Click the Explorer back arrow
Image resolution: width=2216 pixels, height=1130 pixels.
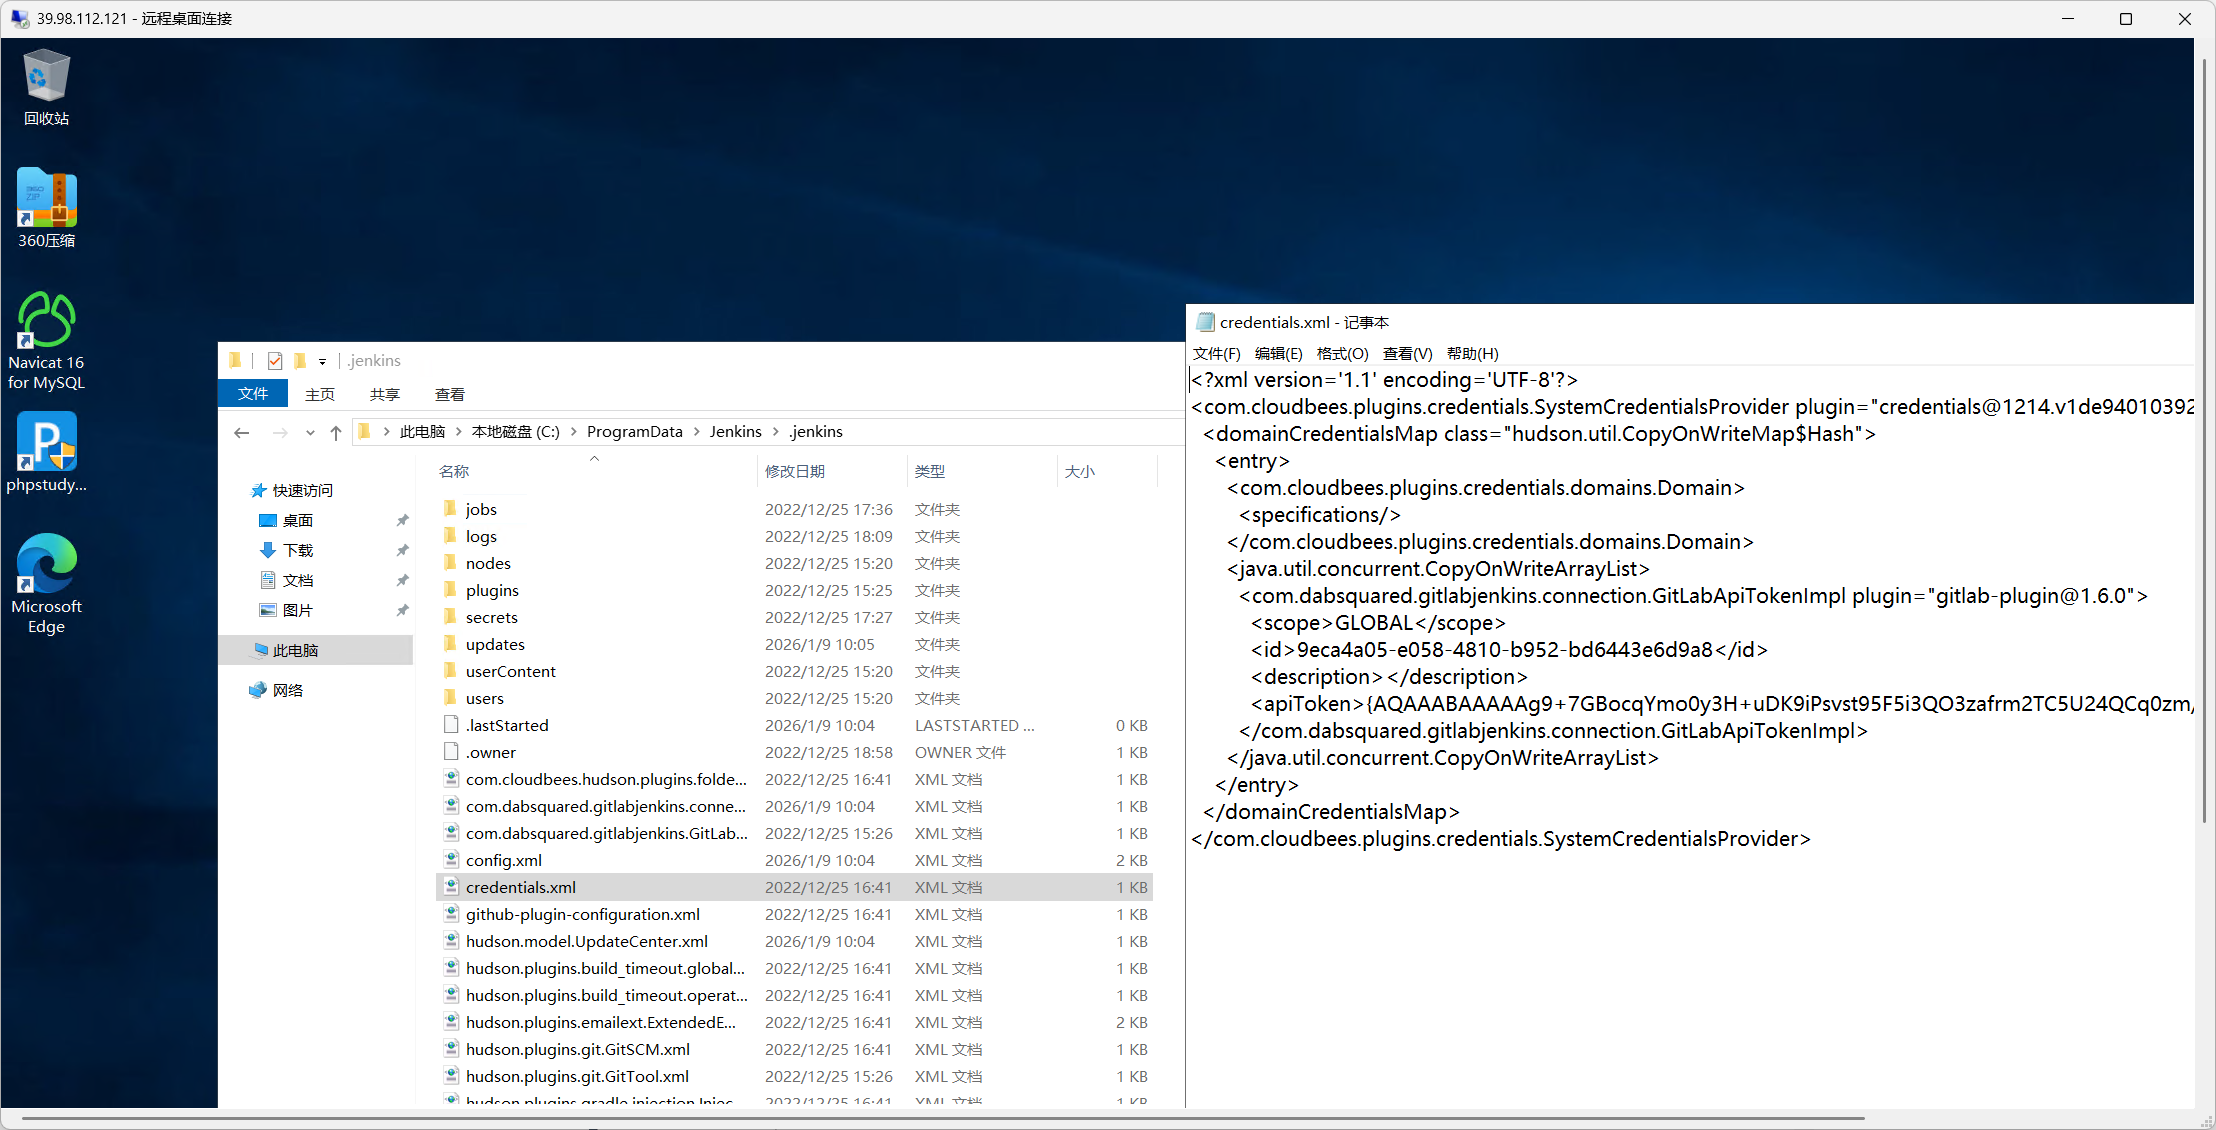pos(241,432)
